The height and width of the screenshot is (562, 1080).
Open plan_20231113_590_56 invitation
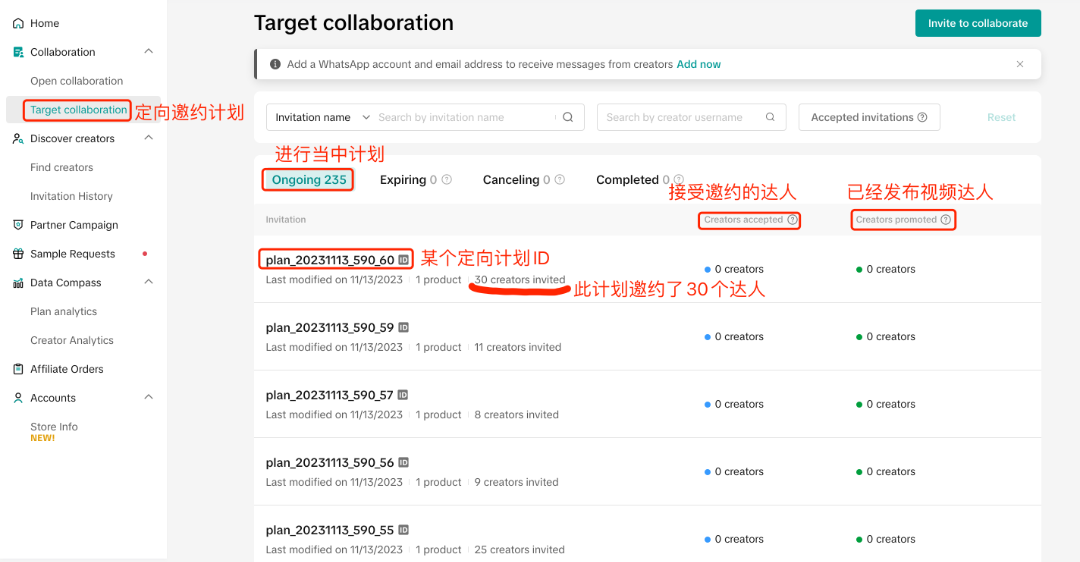point(330,462)
